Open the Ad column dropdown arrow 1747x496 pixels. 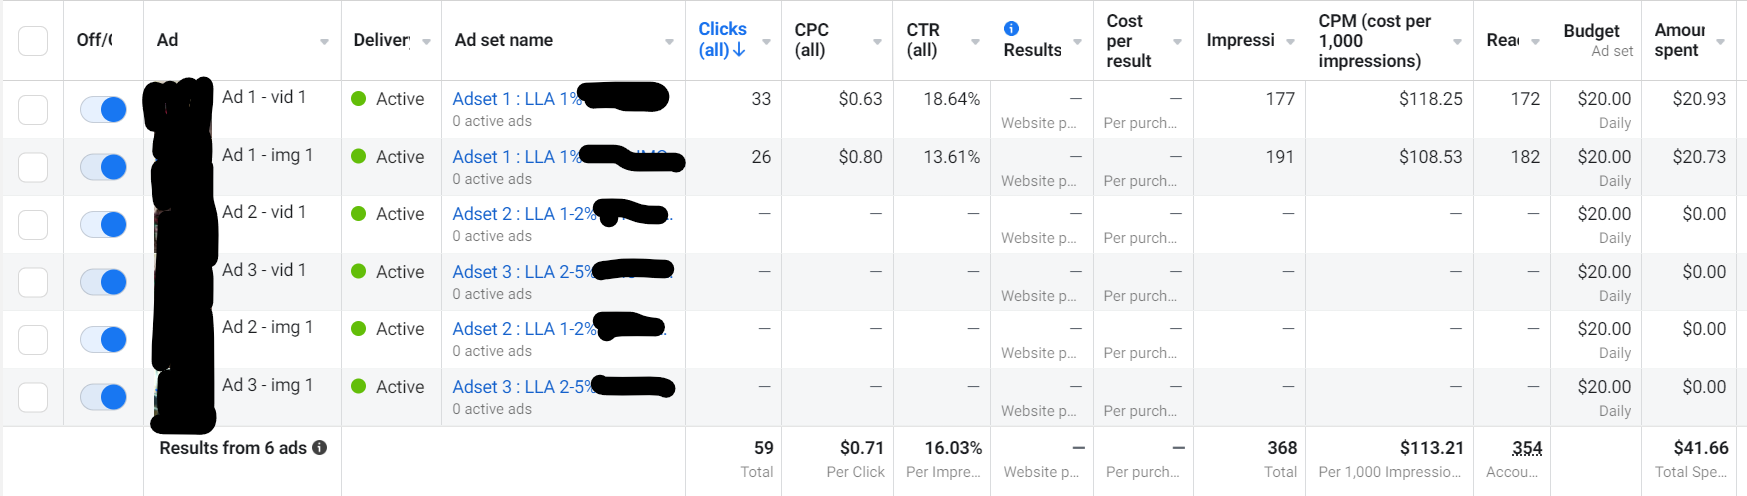324,42
